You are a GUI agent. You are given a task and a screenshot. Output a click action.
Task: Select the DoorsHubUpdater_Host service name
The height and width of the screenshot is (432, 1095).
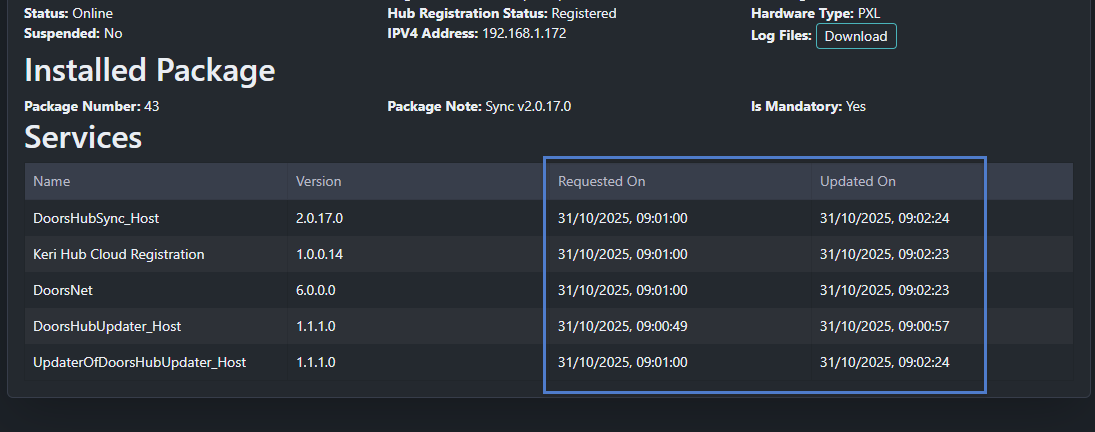[x=107, y=326]
